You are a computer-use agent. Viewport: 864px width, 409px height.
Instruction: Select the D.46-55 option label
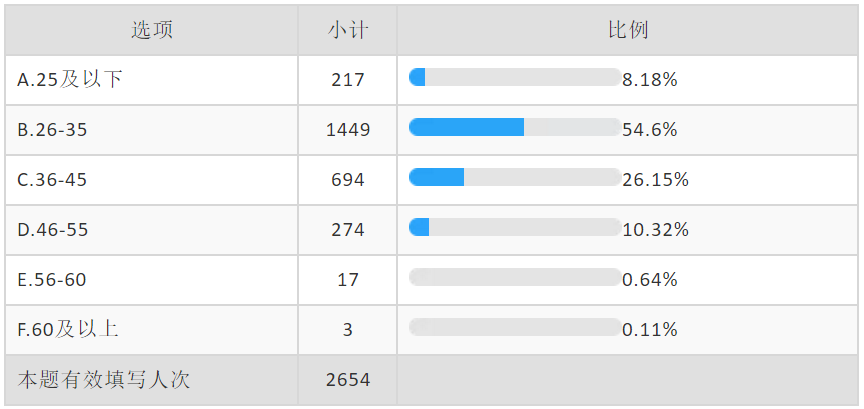(x=52, y=230)
